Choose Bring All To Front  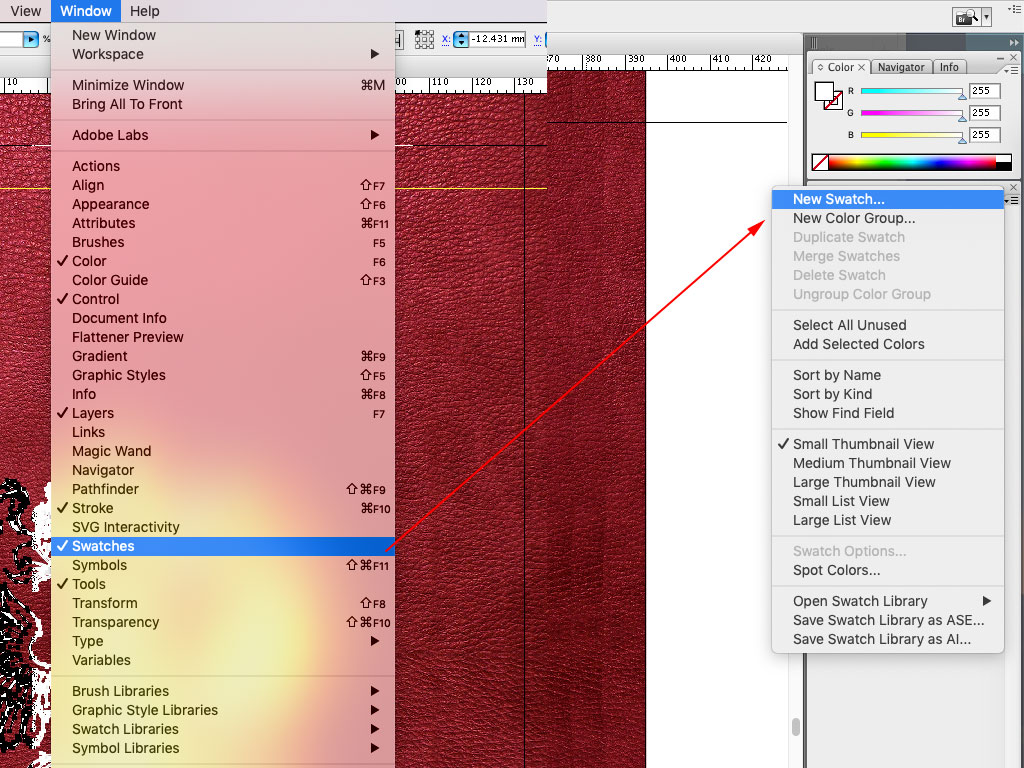[223, 104]
